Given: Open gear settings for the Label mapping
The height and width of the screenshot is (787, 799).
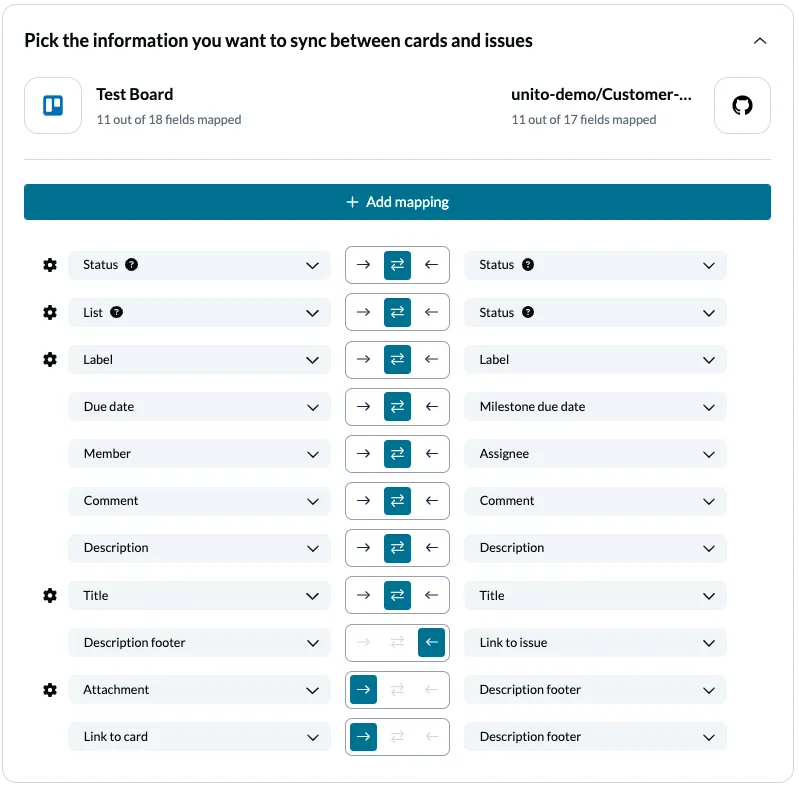Looking at the screenshot, I should [x=50, y=360].
